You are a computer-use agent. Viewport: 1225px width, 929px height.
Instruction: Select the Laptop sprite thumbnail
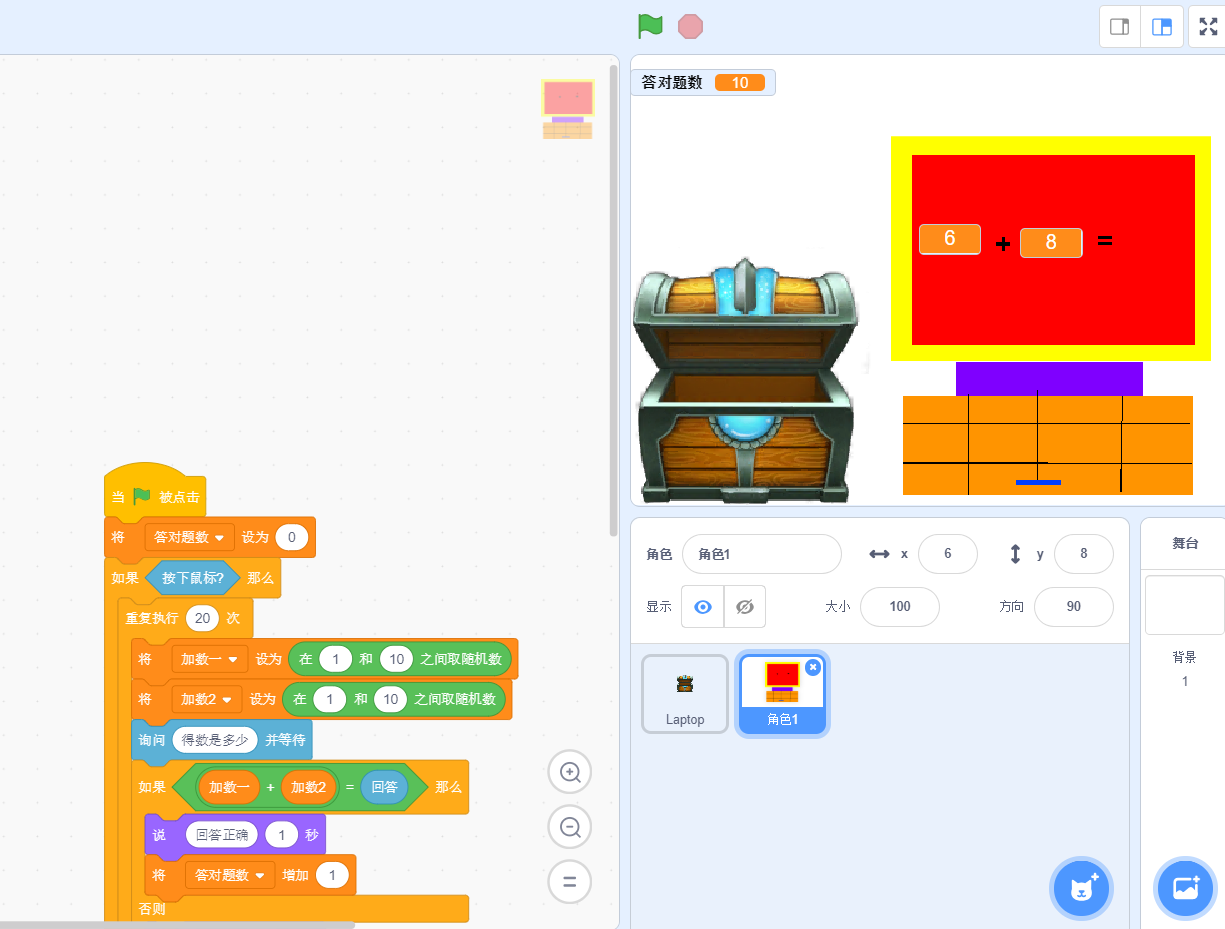pyautogui.click(x=685, y=695)
